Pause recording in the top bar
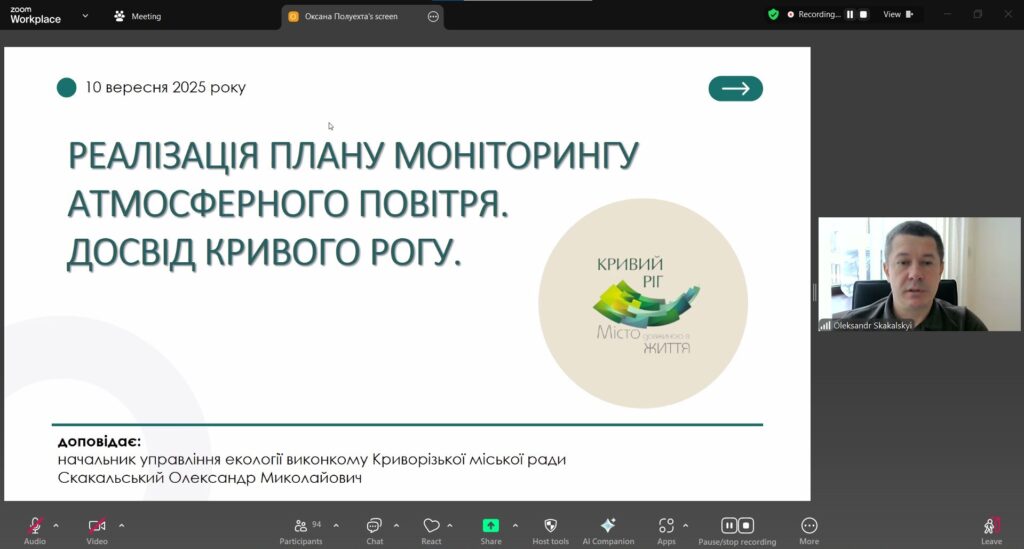This screenshot has width=1024, height=549. coord(850,14)
